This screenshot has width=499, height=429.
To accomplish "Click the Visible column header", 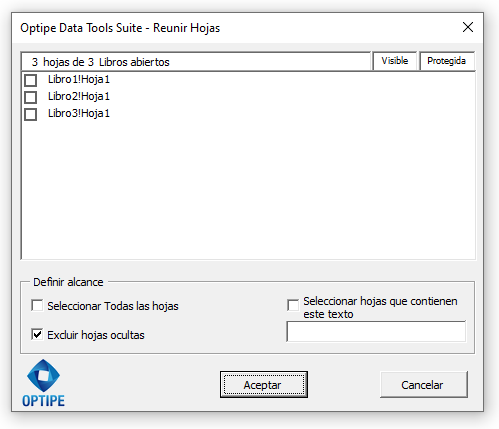I will [x=395, y=61].
